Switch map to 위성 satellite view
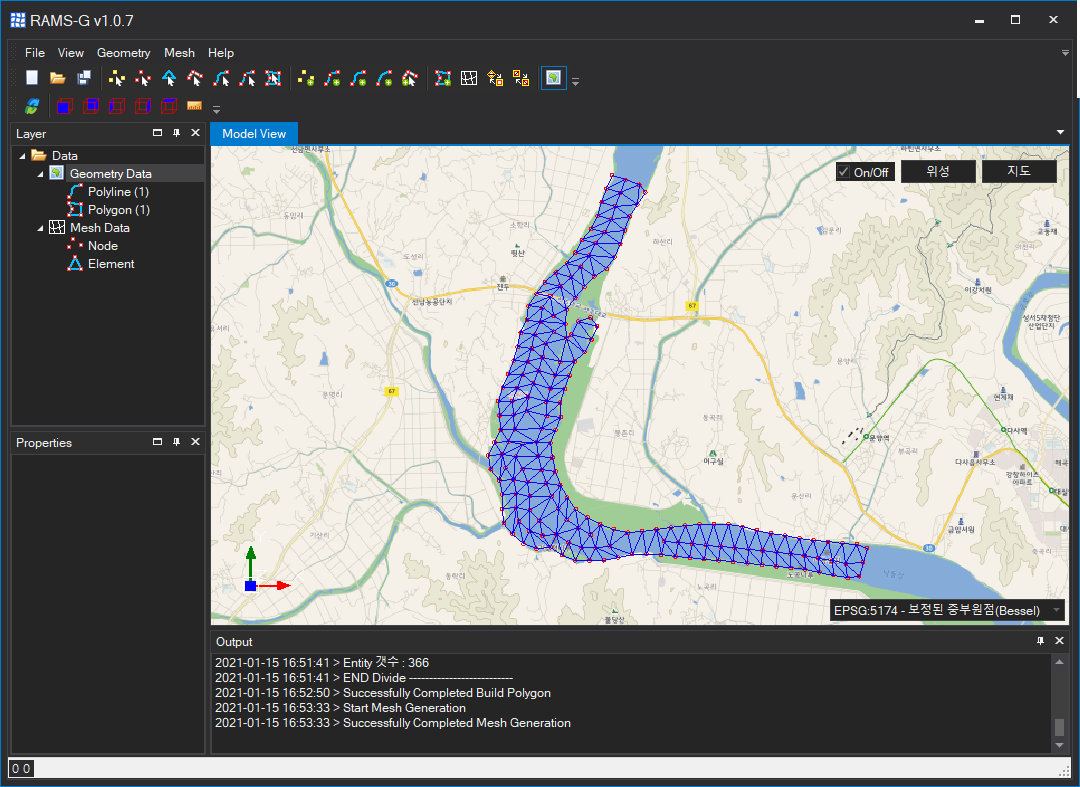The height and width of the screenshot is (787, 1080). [x=937, y=171]
